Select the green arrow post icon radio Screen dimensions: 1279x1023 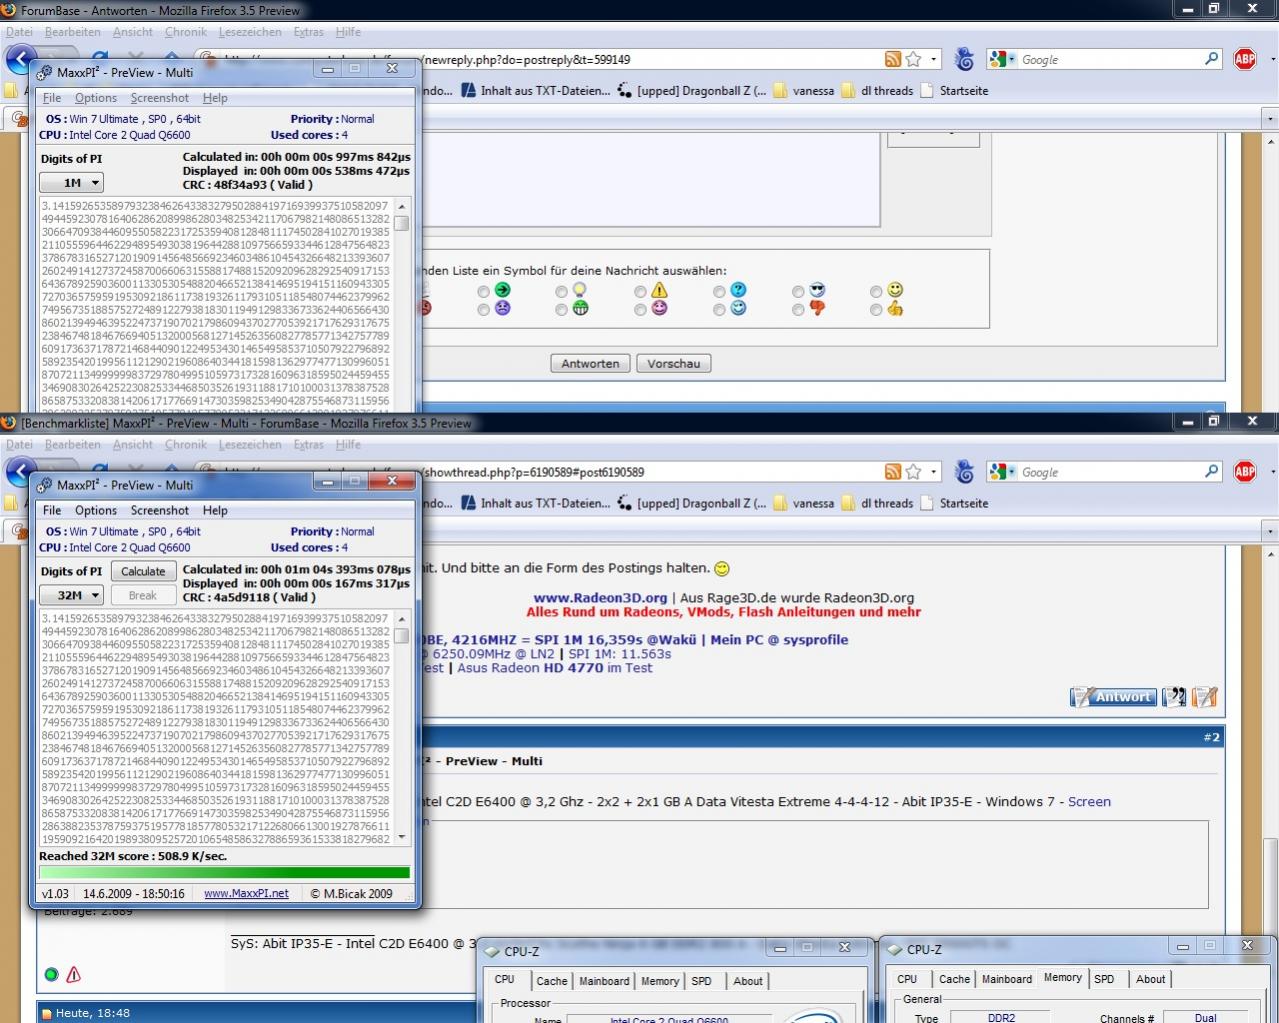tap(484, 292)
